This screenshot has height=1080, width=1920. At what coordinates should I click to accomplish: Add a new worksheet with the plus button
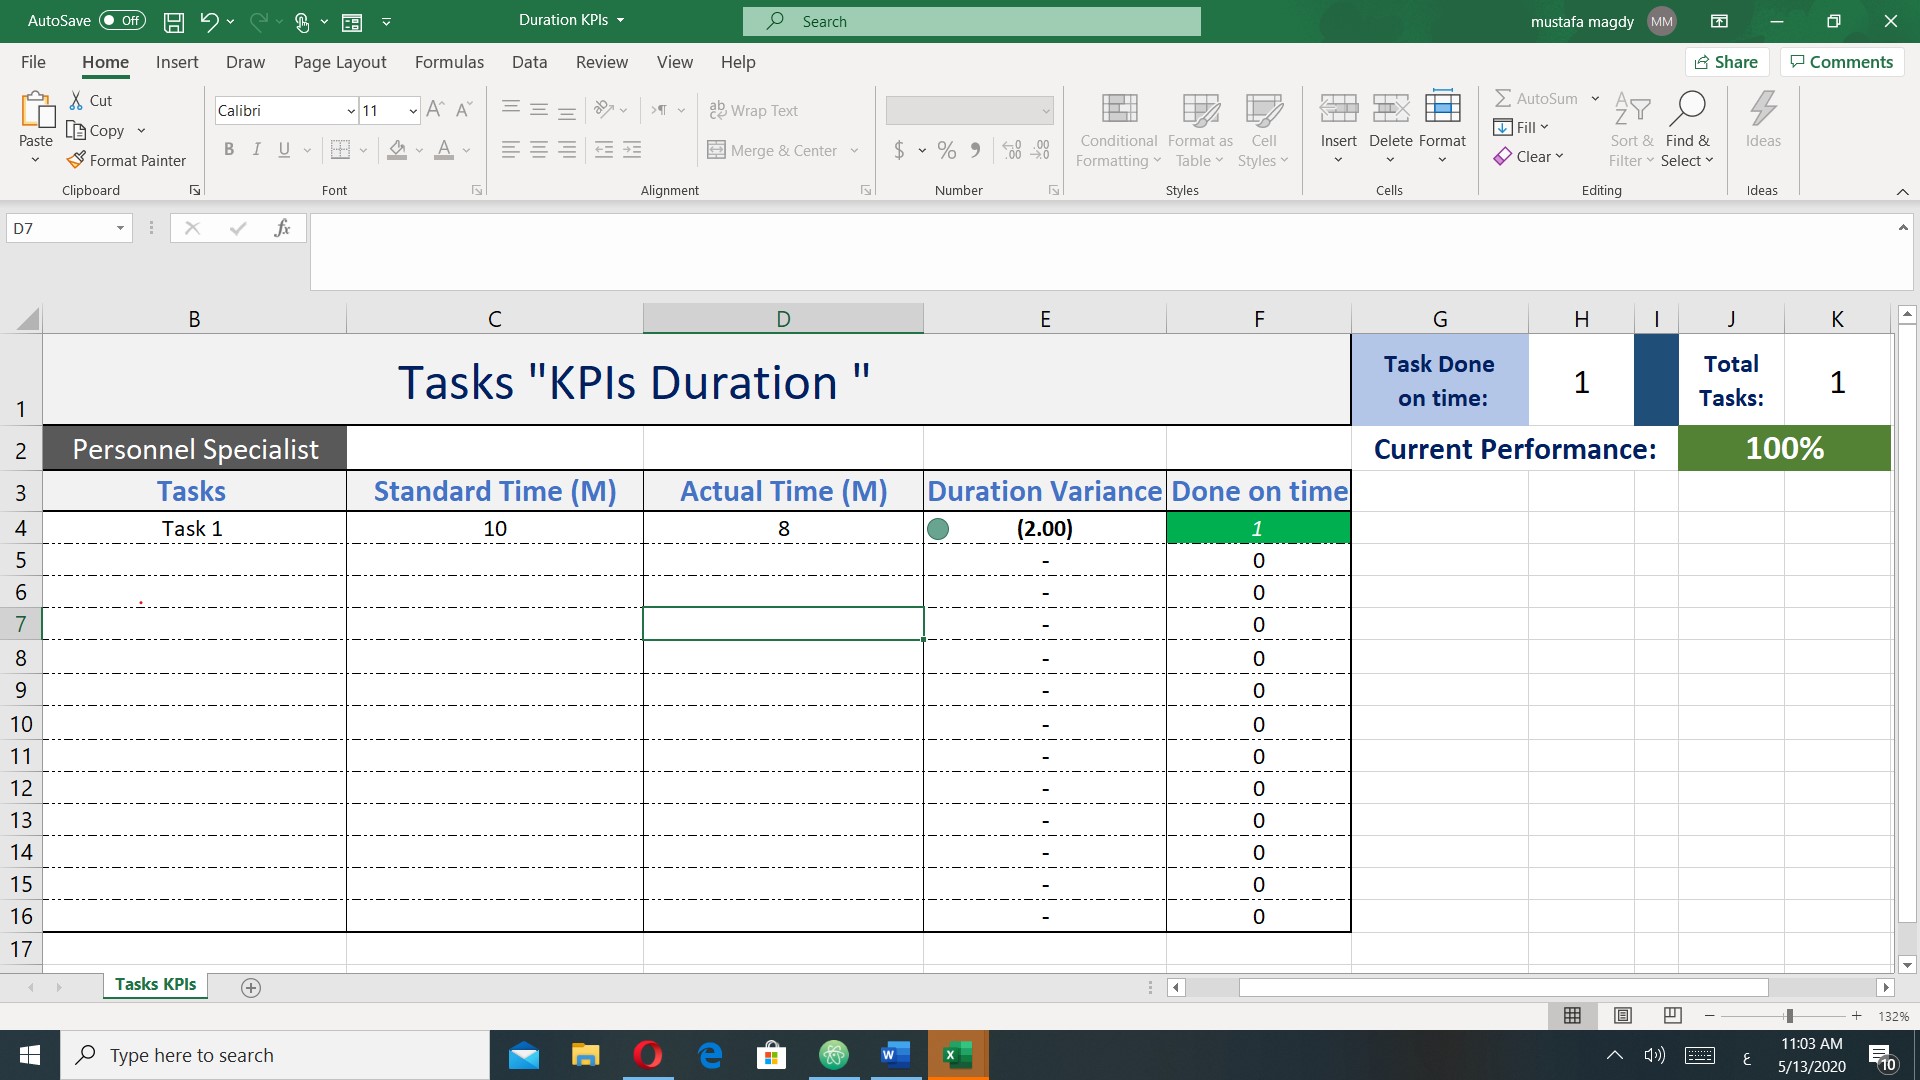pyautogui.click(x=250, y=988)
